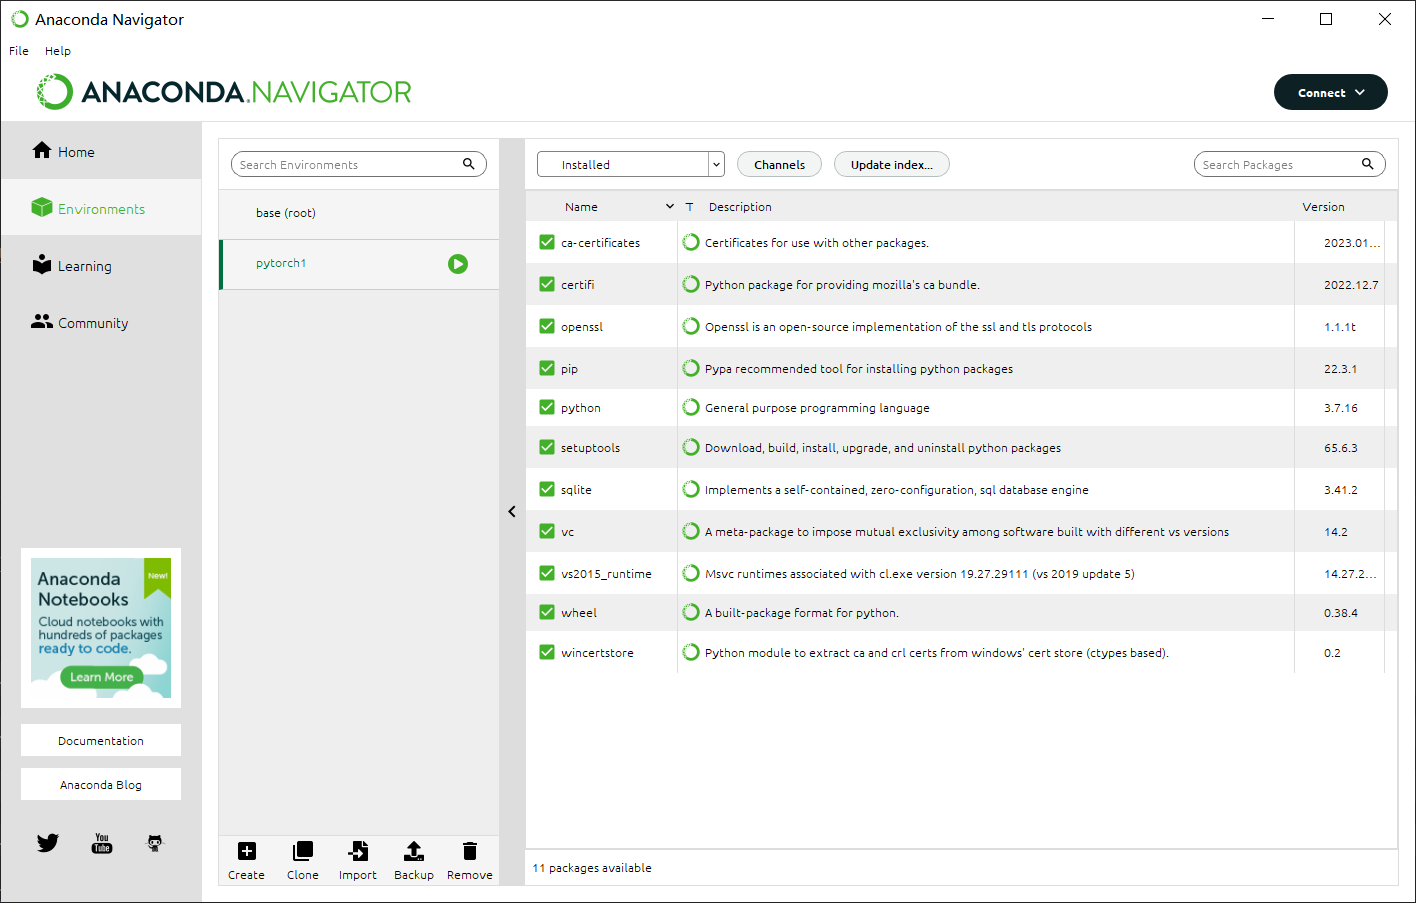Click the status ring icon for pip
This screenshot has width=1416, height=903.
point(691,368)
